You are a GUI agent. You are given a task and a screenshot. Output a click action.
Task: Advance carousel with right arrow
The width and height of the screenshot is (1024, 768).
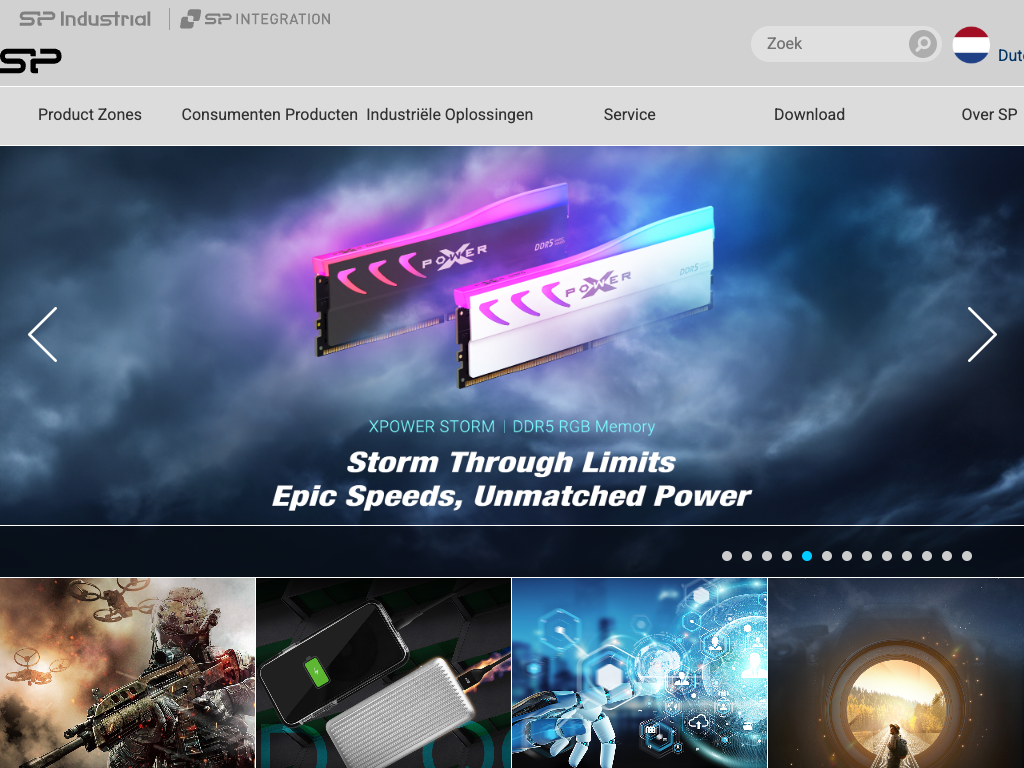(x=981, y=334)
